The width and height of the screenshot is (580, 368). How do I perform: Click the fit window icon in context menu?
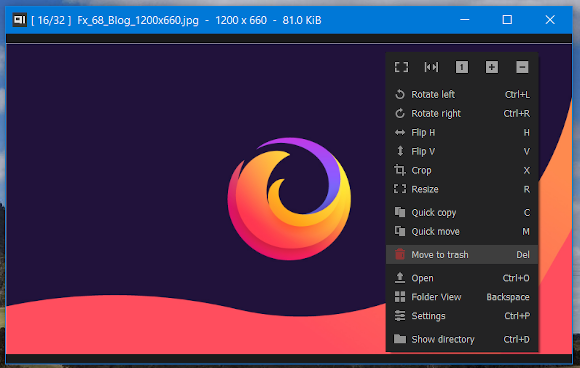coord(401,67)
